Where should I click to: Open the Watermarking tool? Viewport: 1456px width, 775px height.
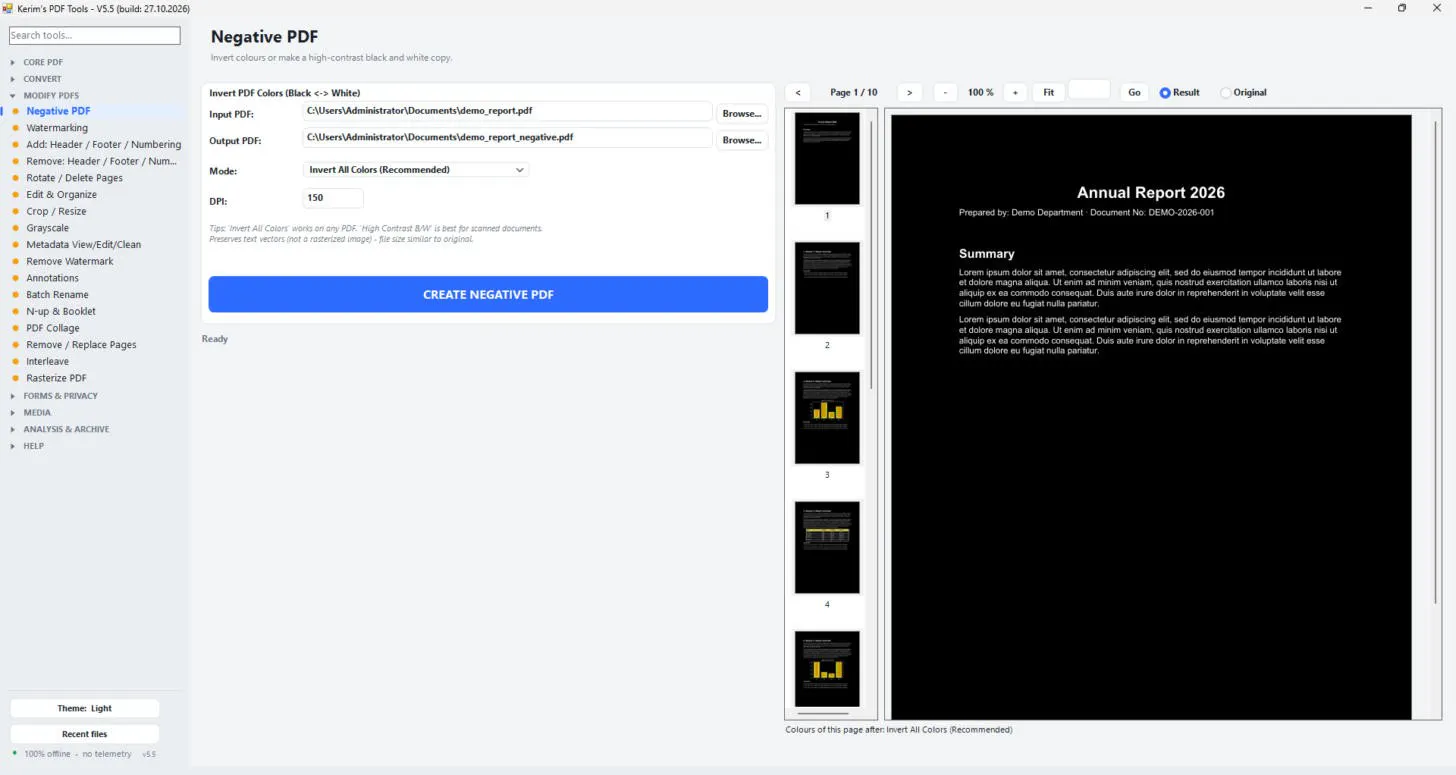click(57, 128)
